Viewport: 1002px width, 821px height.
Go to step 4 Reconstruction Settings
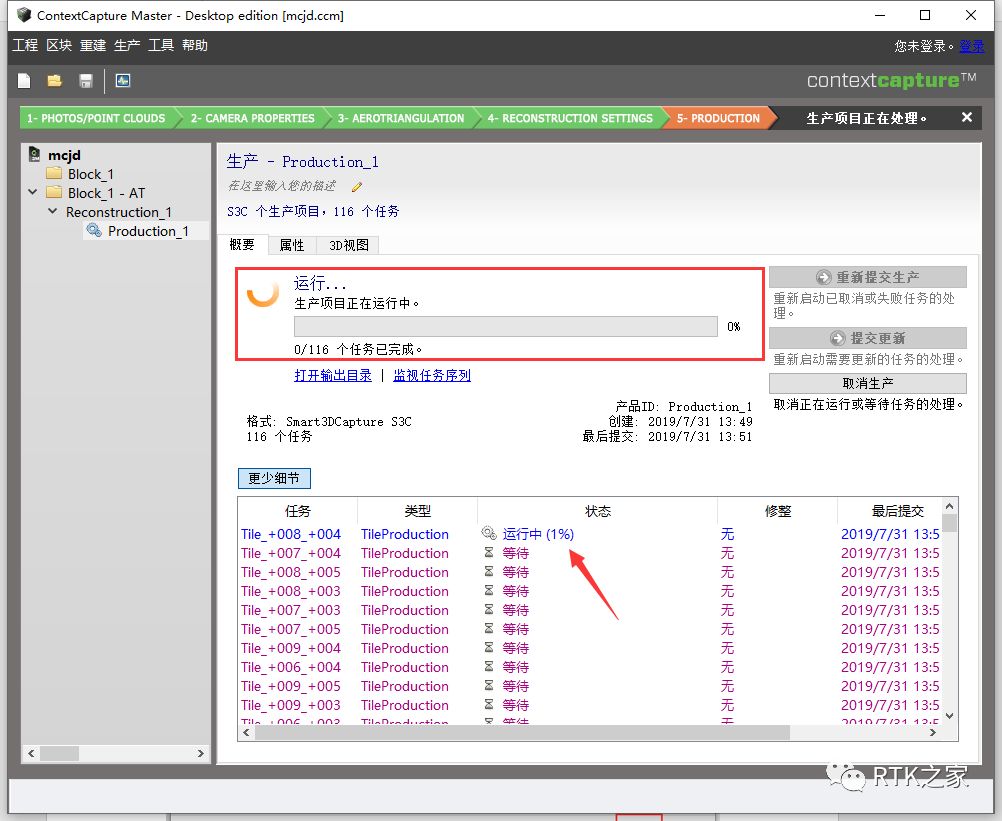click(570, 118)
